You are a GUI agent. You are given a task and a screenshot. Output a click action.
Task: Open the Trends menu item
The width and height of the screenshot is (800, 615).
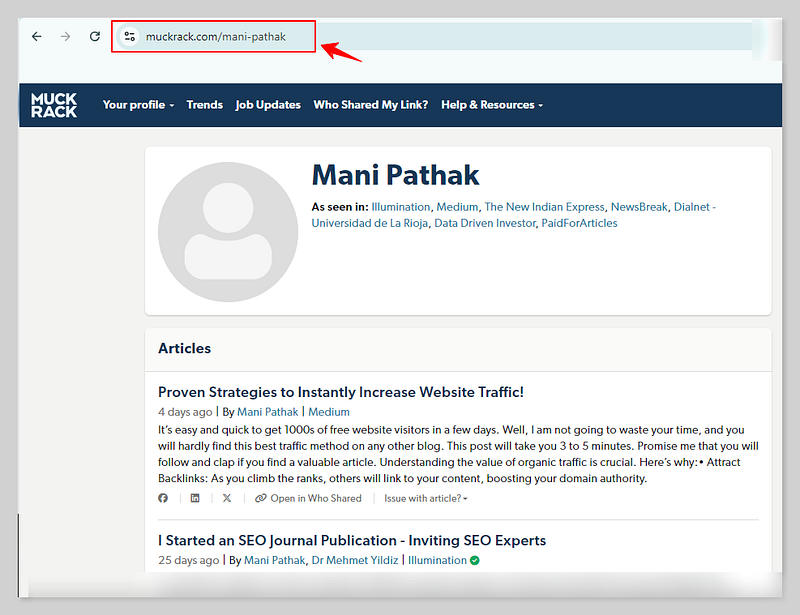(205, 105)
